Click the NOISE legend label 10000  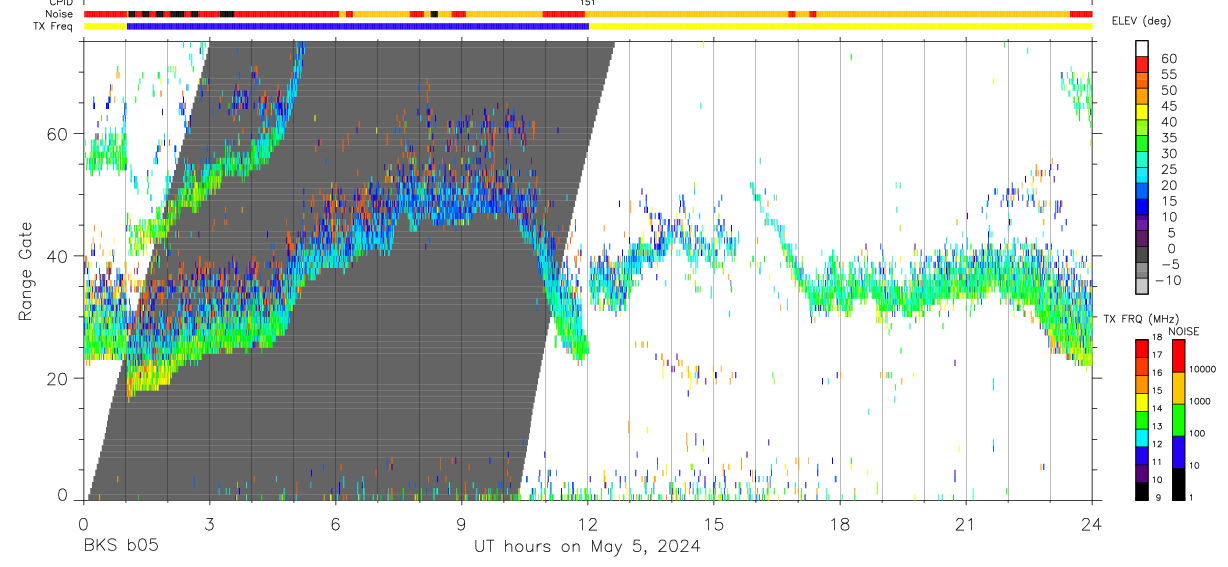pyautogui.click(x=1202, y=369)
